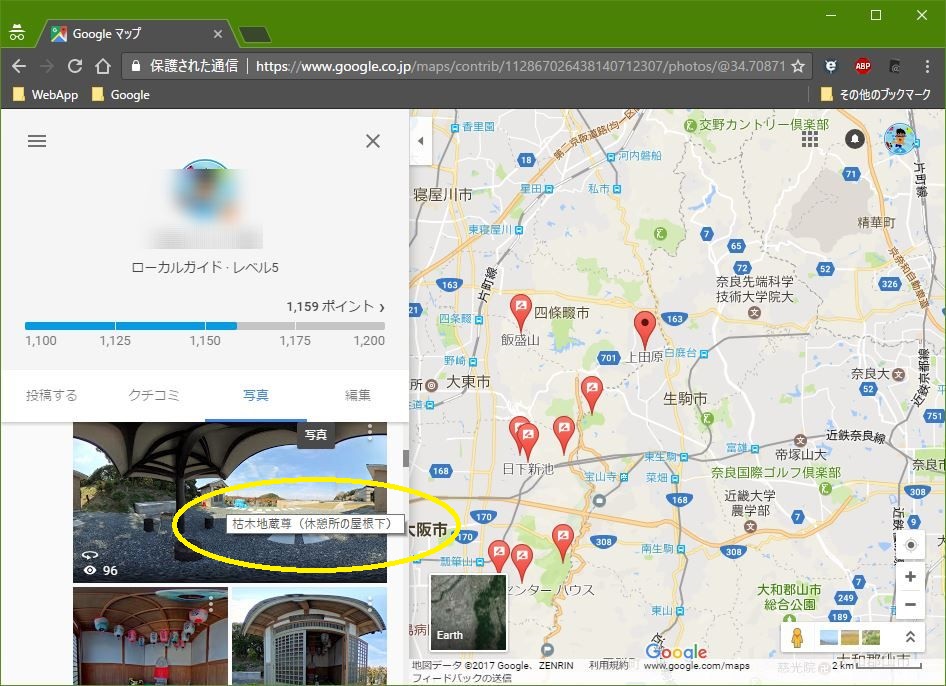Click the 近畿大学農学部 label
Image resolution: width=946 pixels, height=686 pixels.
coord(750,503)
